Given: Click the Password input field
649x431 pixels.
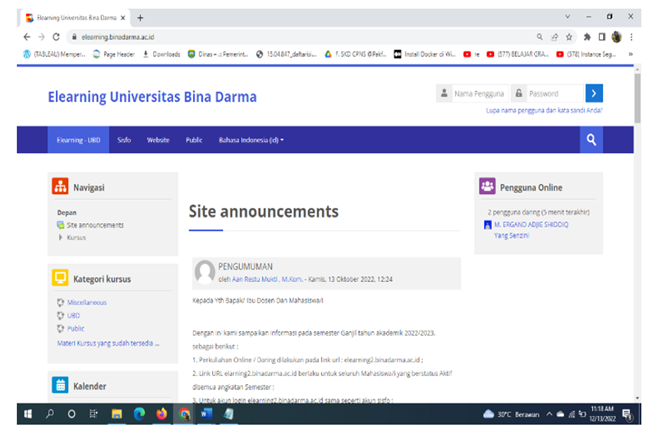Looking at the screenshot, I should [x=549, y=93].
